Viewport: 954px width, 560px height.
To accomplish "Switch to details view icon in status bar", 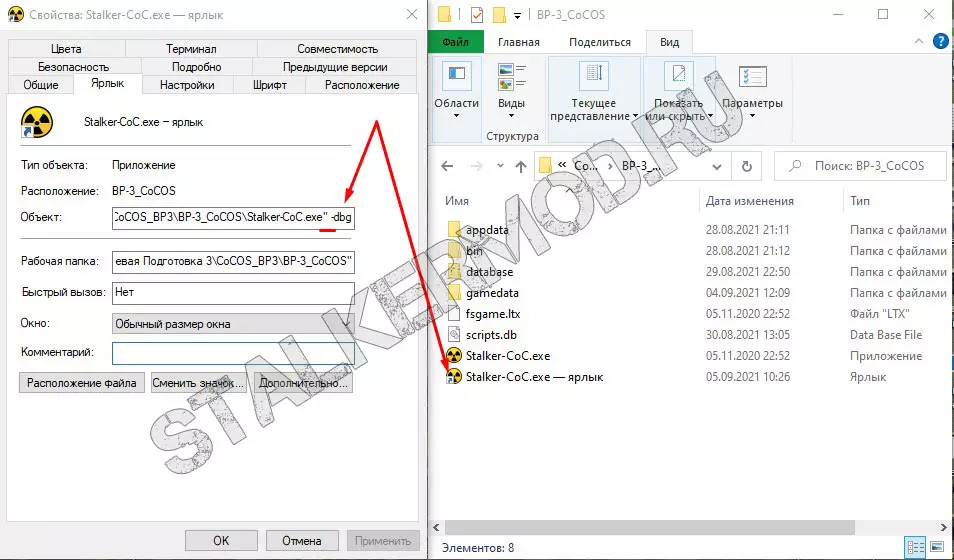I will coord(915,547).
